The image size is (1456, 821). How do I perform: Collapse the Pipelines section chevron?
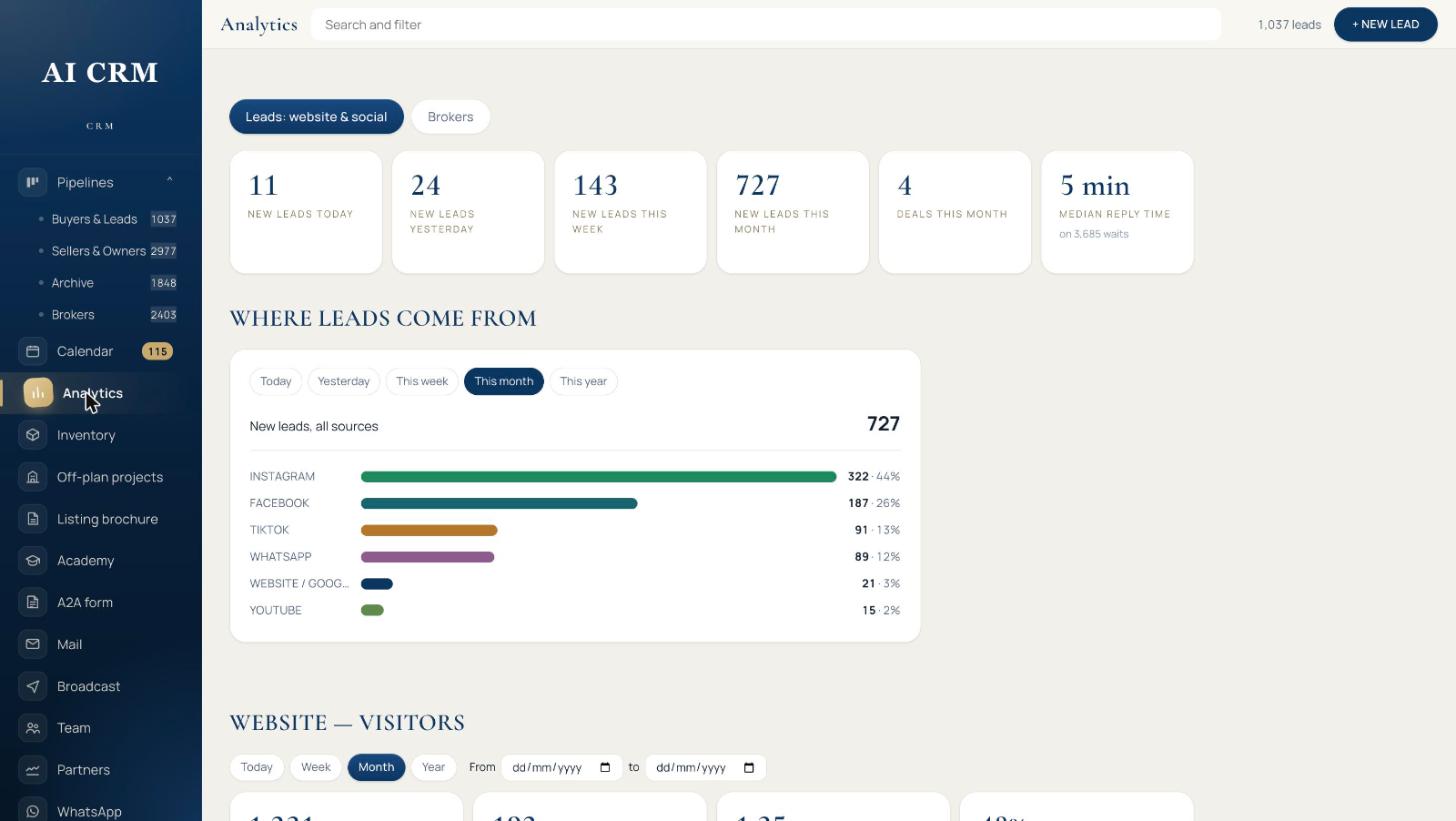tap(169, 181)
